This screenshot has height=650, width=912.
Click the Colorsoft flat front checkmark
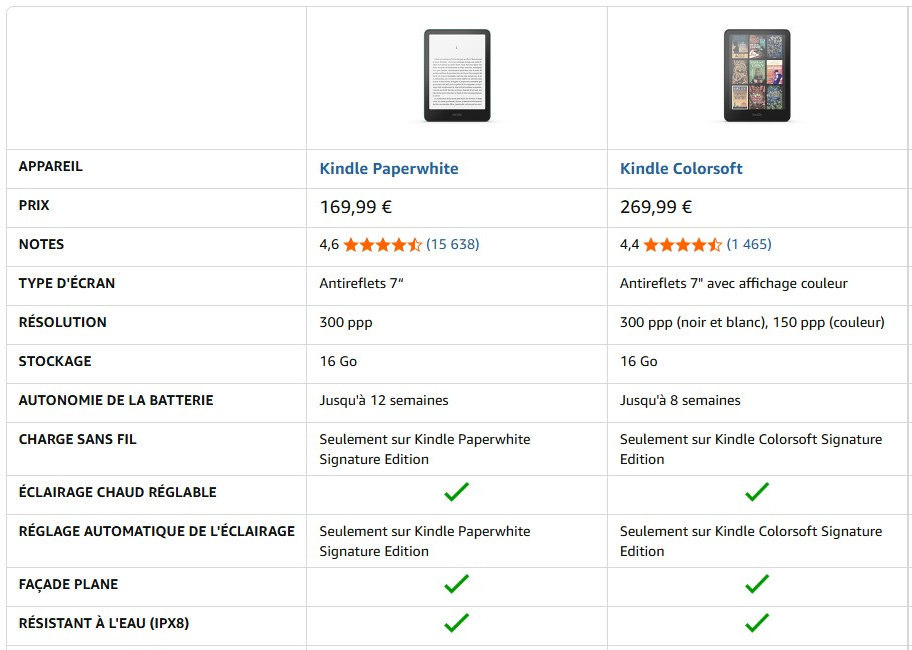tap(757, 584)
